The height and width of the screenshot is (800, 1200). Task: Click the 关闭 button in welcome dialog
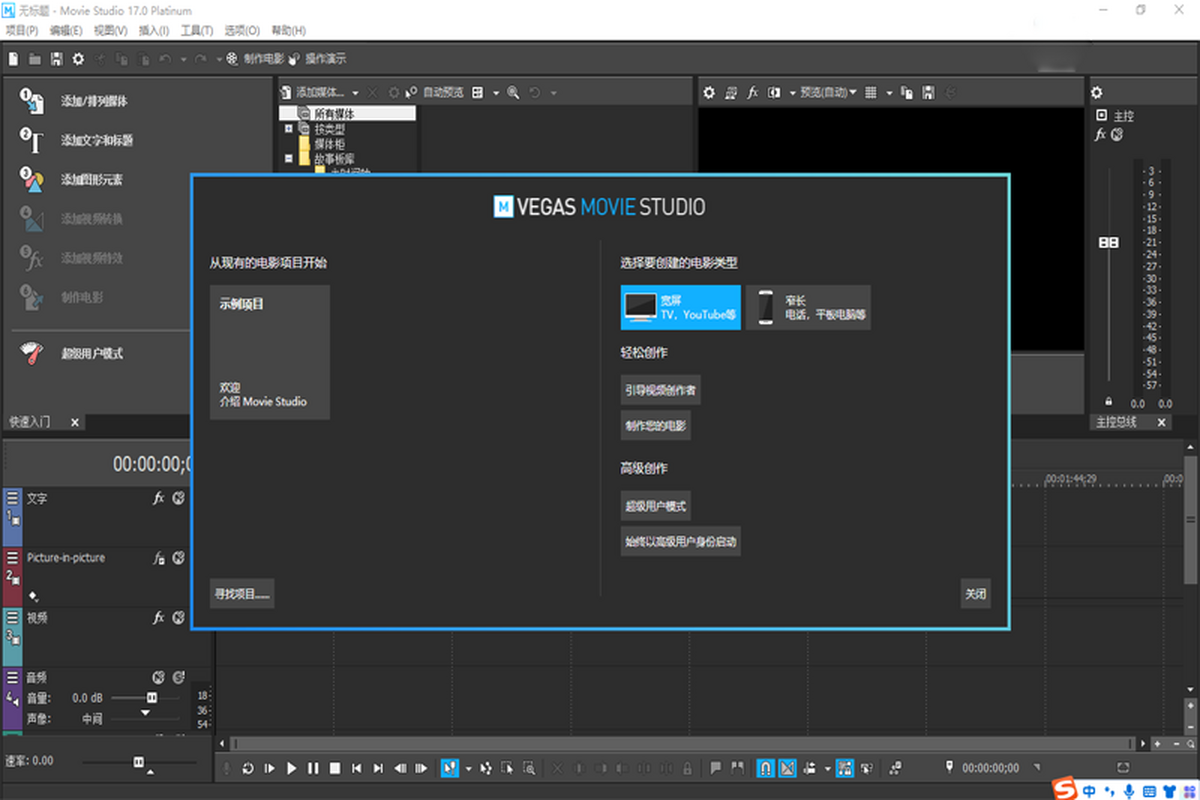(975, 594)
